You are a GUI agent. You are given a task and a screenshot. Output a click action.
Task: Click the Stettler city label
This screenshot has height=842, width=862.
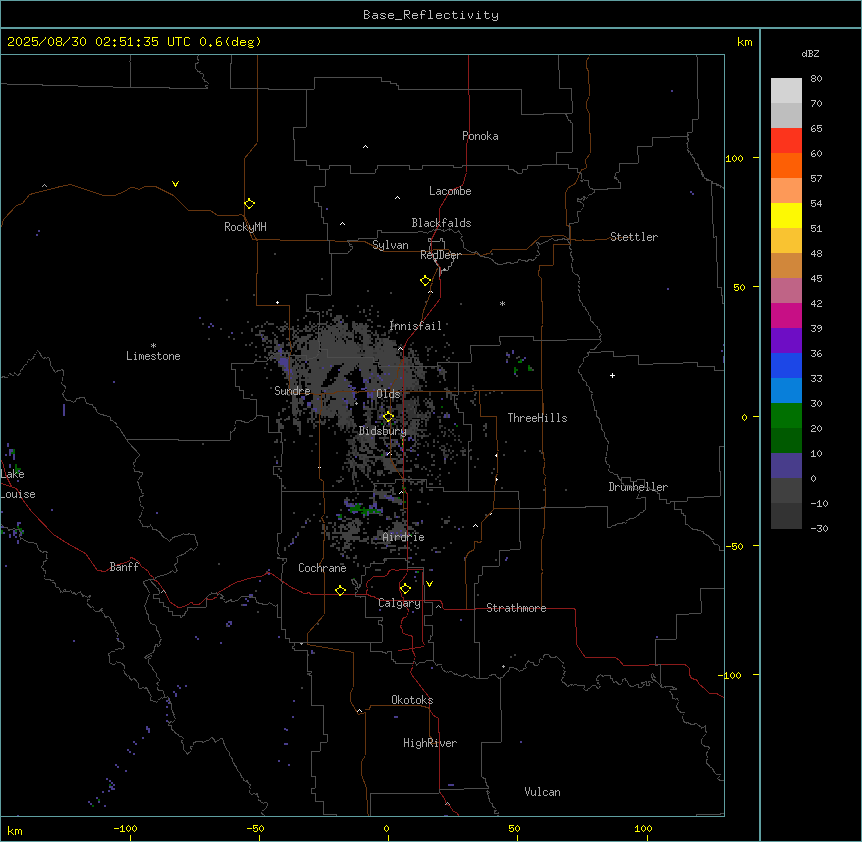click(x=634, y=237)
